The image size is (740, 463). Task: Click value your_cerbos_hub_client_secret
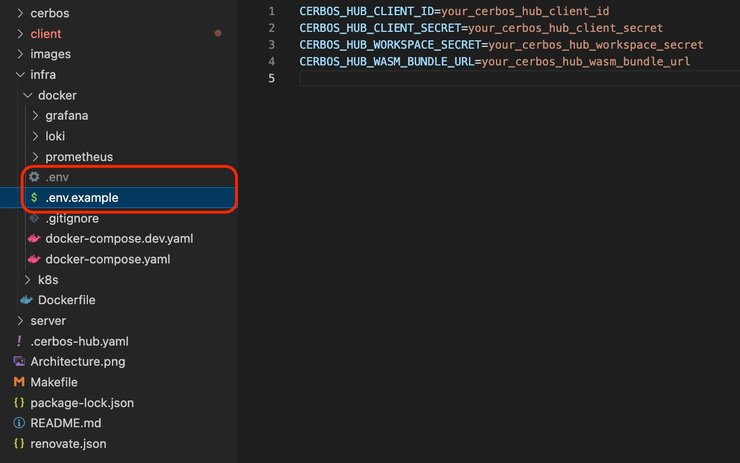click(x=565, y=28)
